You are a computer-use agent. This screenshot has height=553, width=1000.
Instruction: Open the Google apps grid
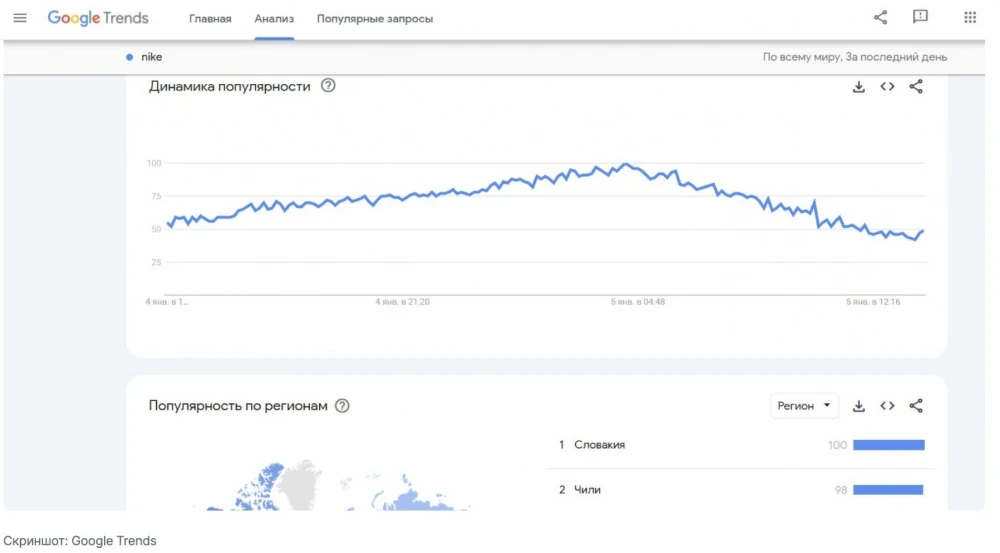click(969, 17)
